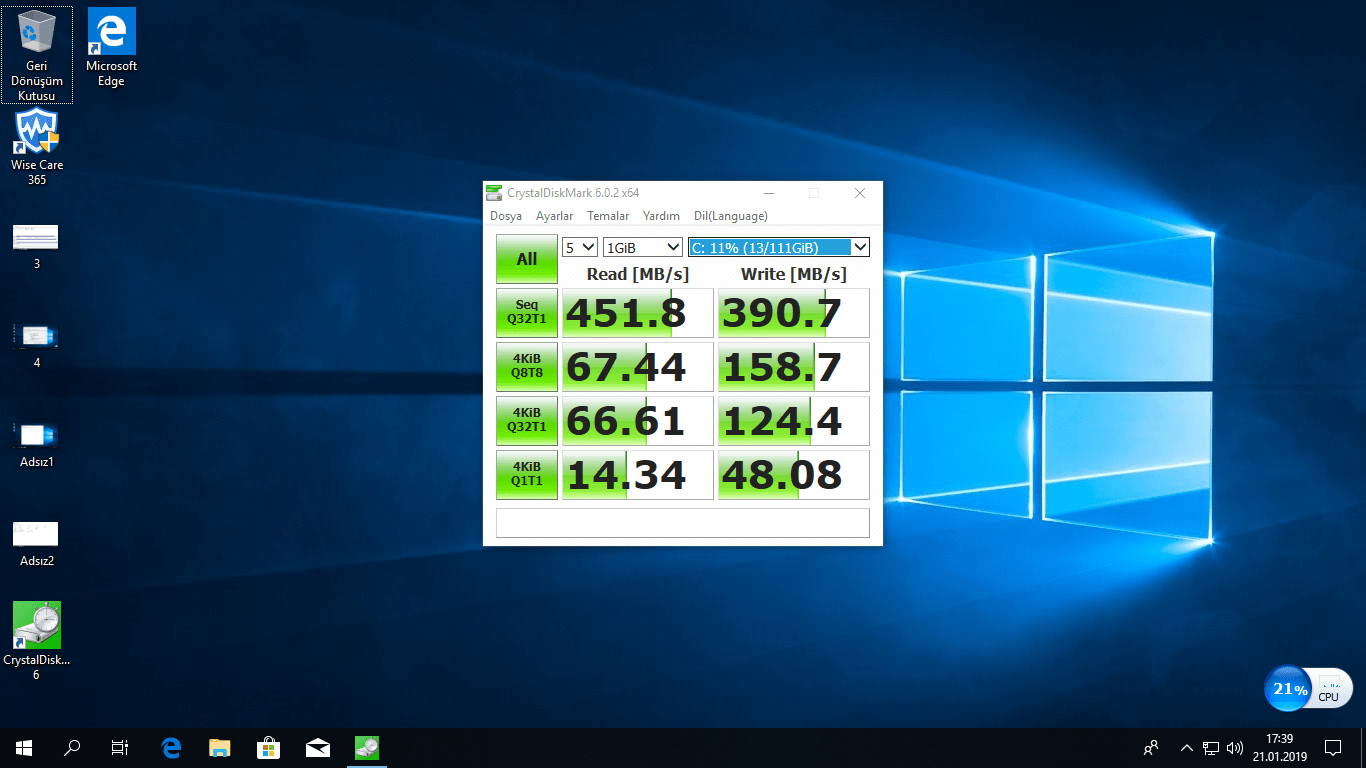Run all benchmarks with the All button
The image size is (1366, 768).
tap(527, 259)
